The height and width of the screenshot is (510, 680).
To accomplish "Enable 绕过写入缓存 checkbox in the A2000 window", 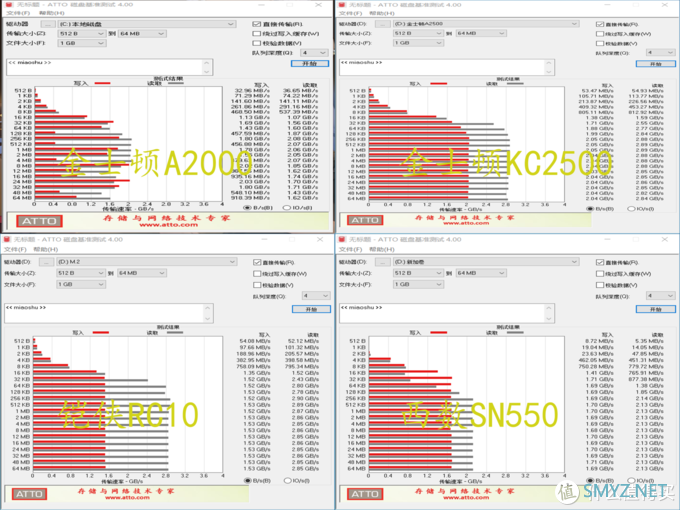I will pyautogui.click(x=256, y=33).
